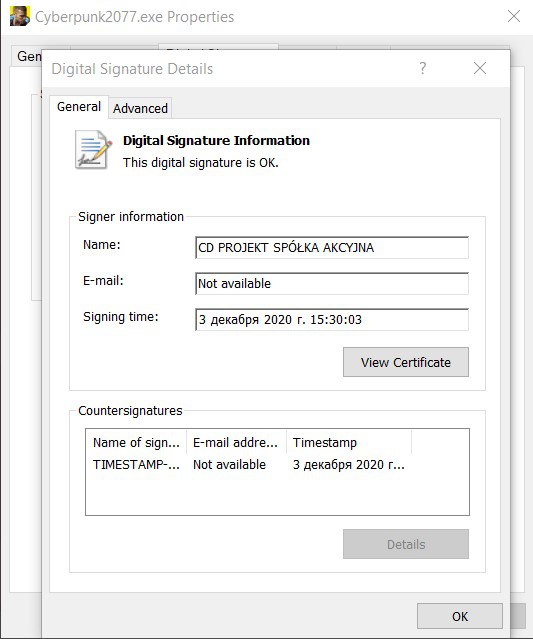Sort by Name of signer column header
Viewport: 533px width, 639px height.
point(136,442)
